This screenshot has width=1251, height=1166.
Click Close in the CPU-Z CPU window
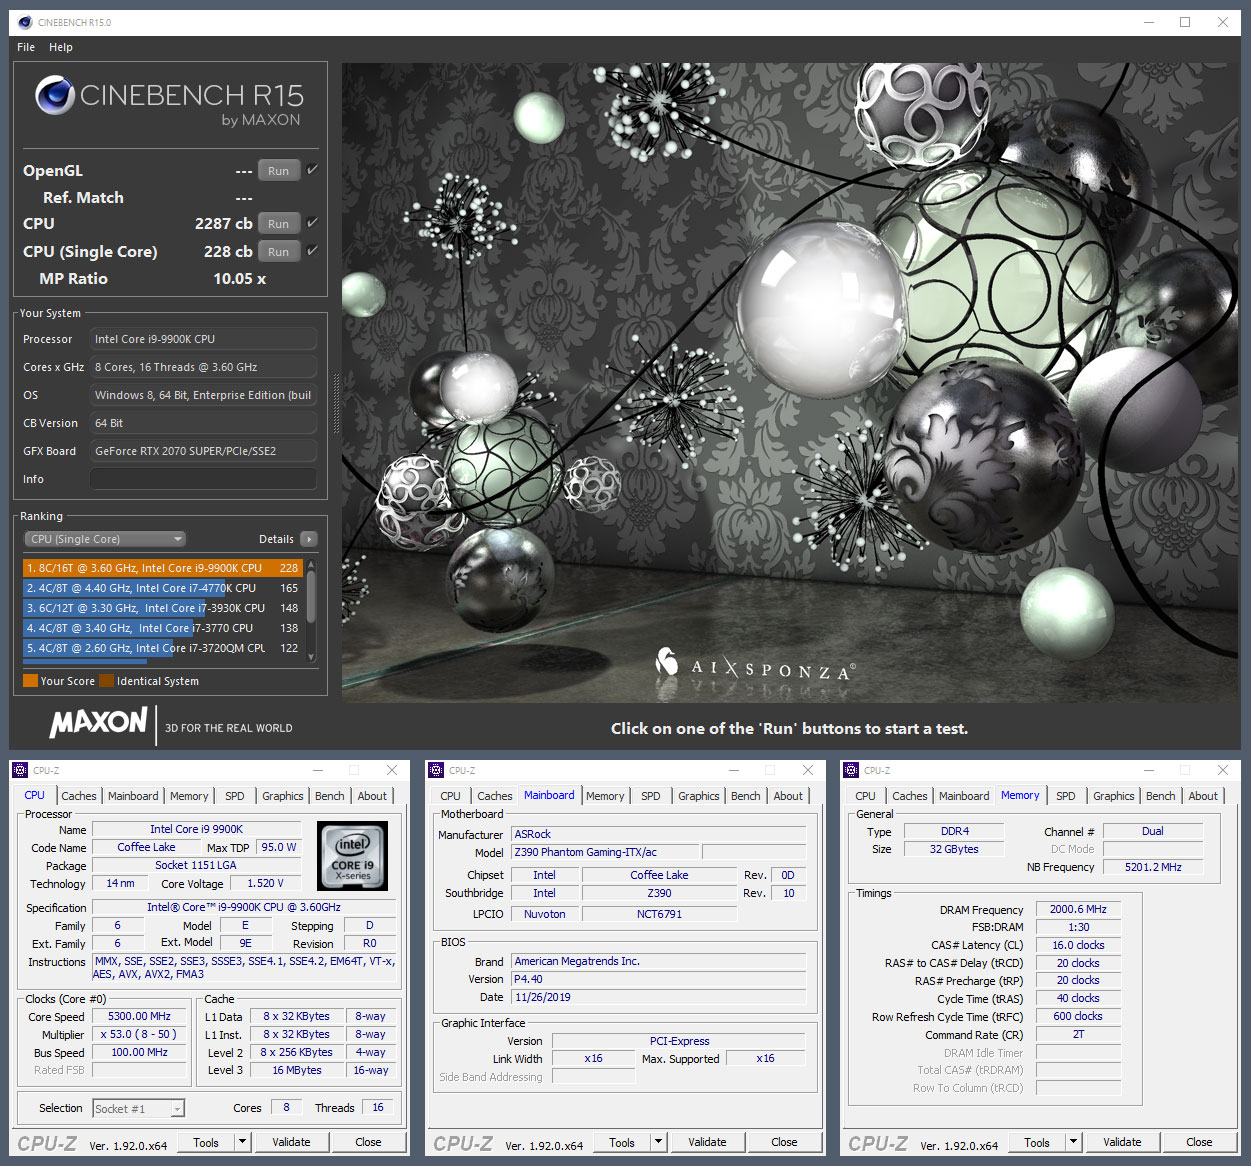(368, 1142)
